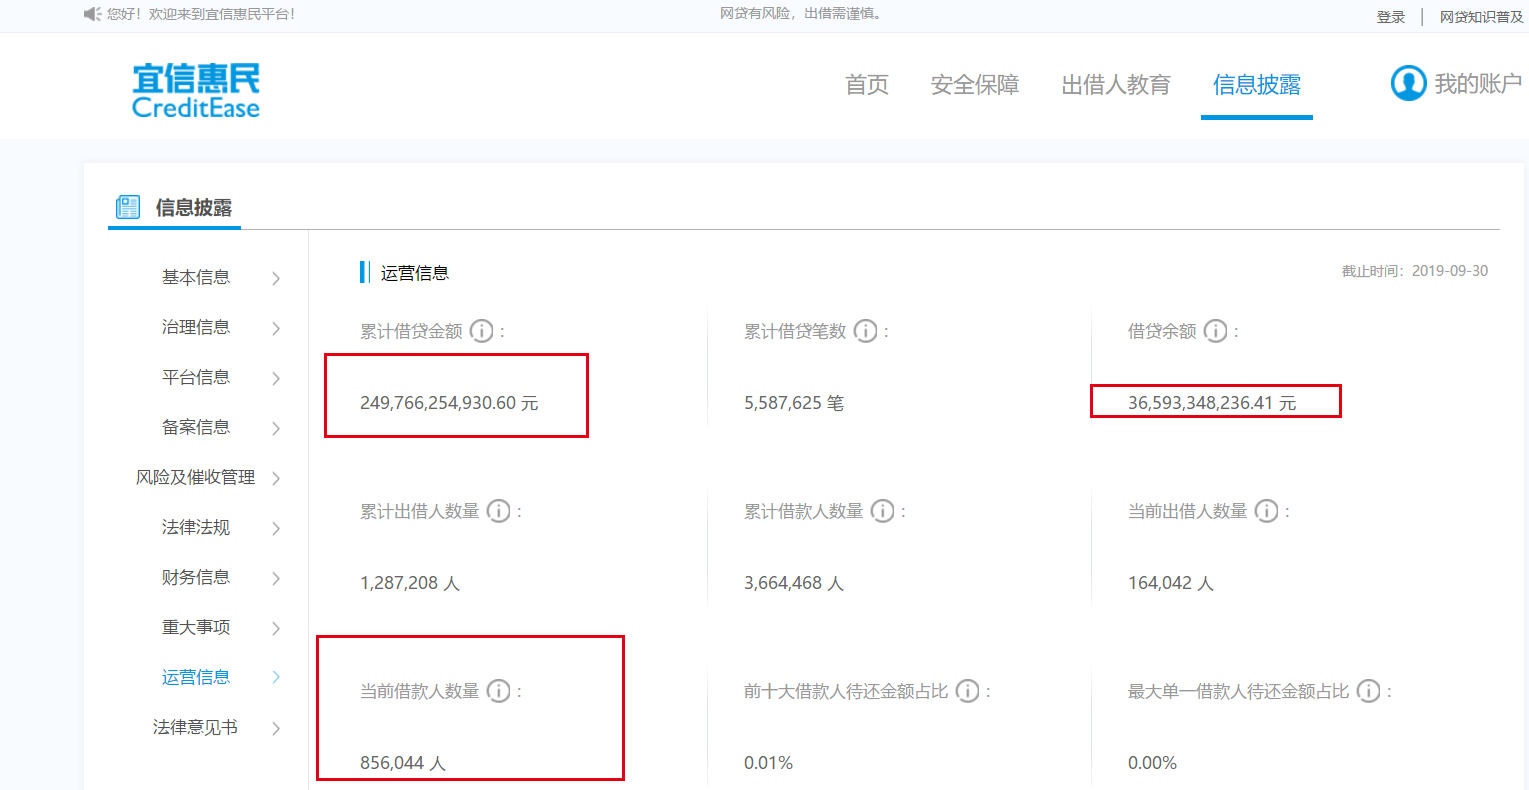Click the 截止时间：2019-09-30 text
1529x790 pixels.
[x=1415, y=271]
